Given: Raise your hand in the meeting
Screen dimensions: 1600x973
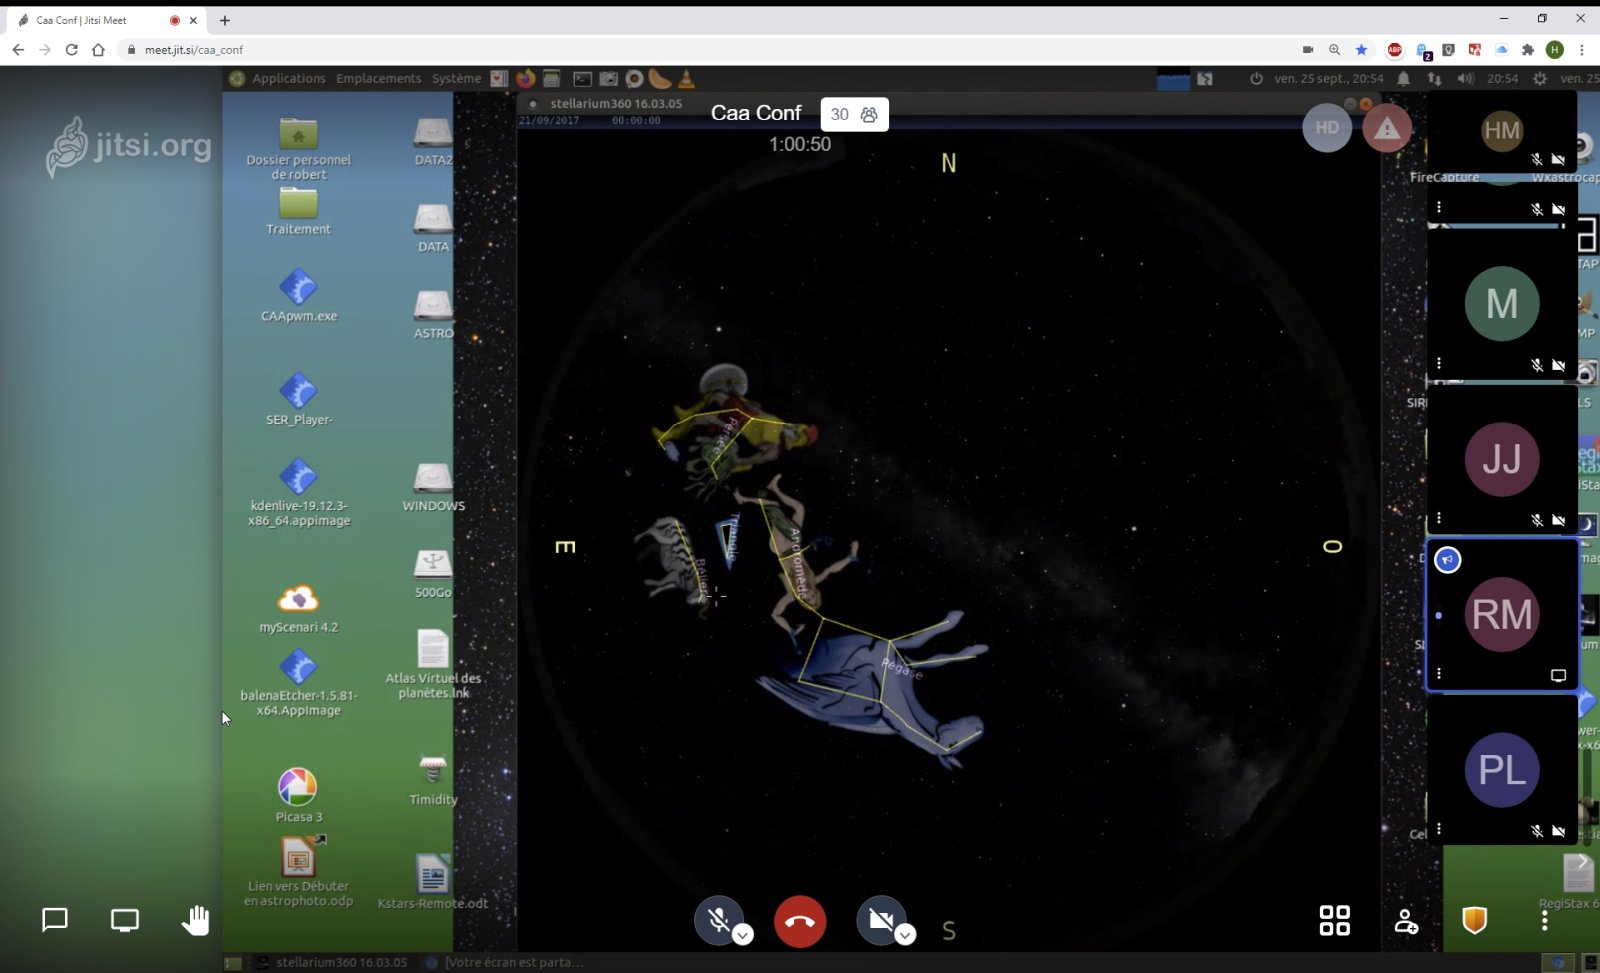Looking at the screenshot, I should click(195, 920).
